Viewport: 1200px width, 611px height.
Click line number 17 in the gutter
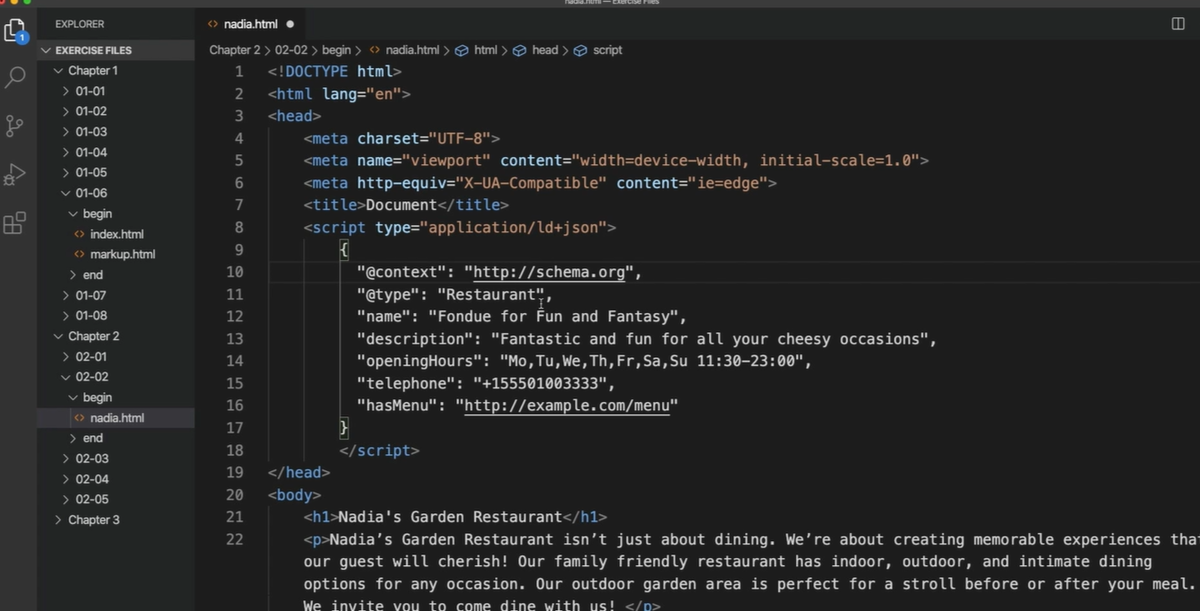234,428
